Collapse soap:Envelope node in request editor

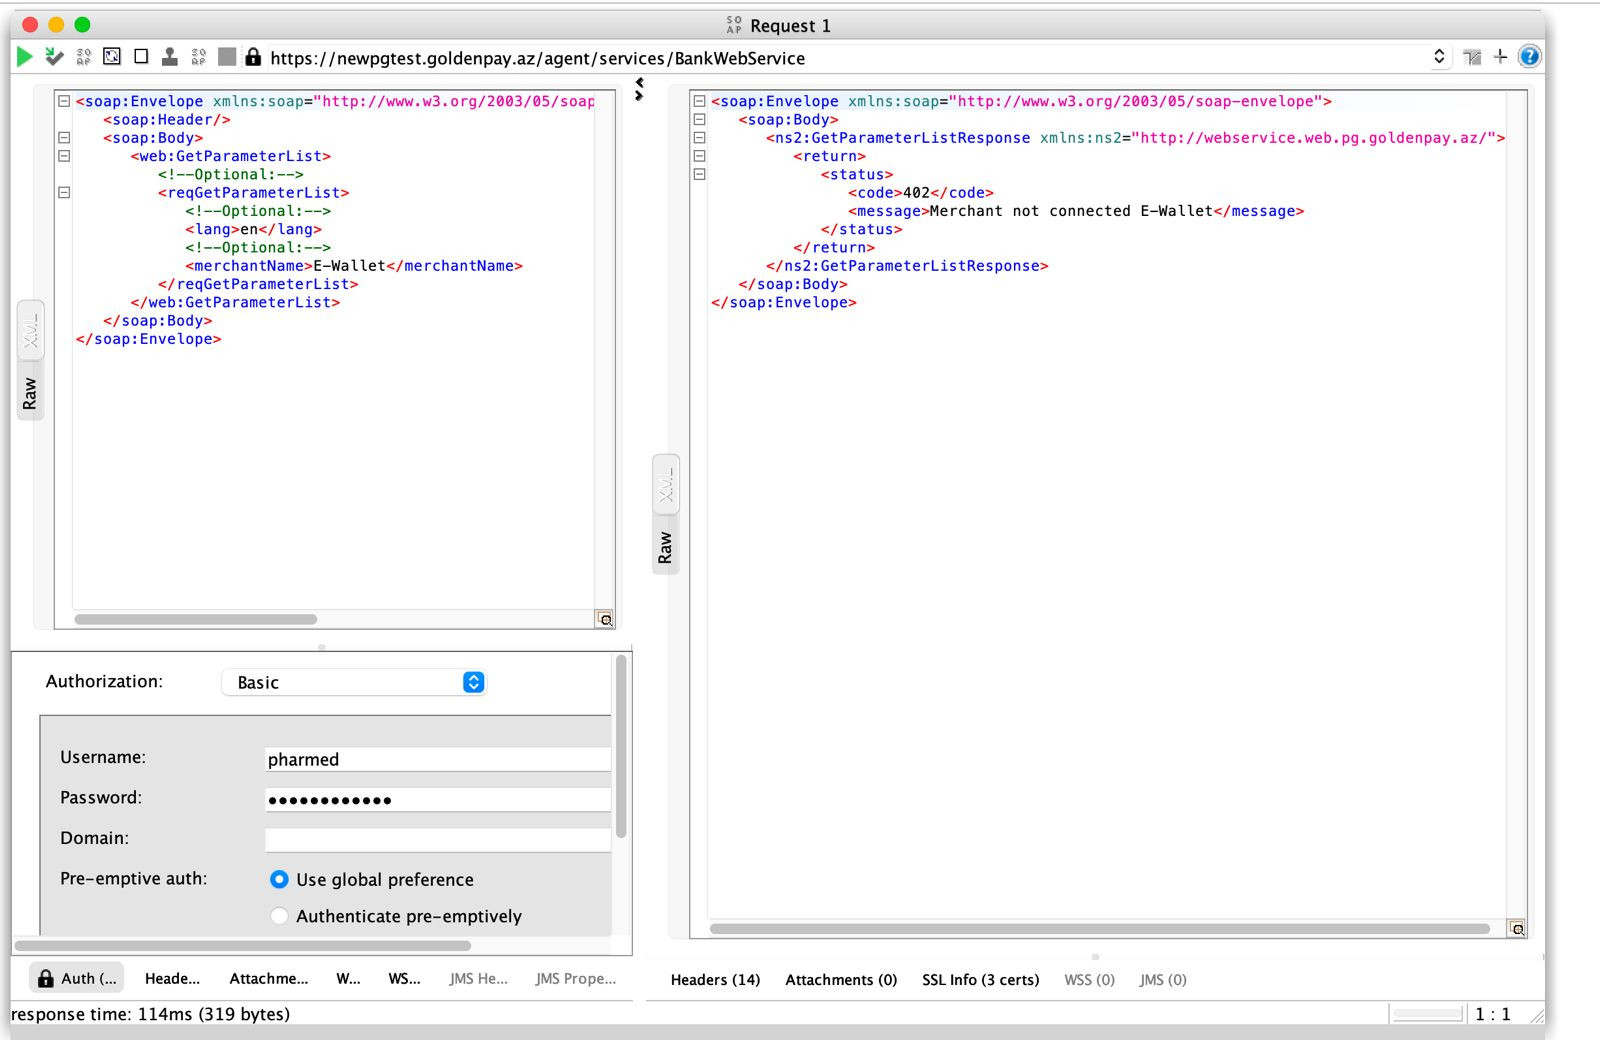click(x=64, y=101)
